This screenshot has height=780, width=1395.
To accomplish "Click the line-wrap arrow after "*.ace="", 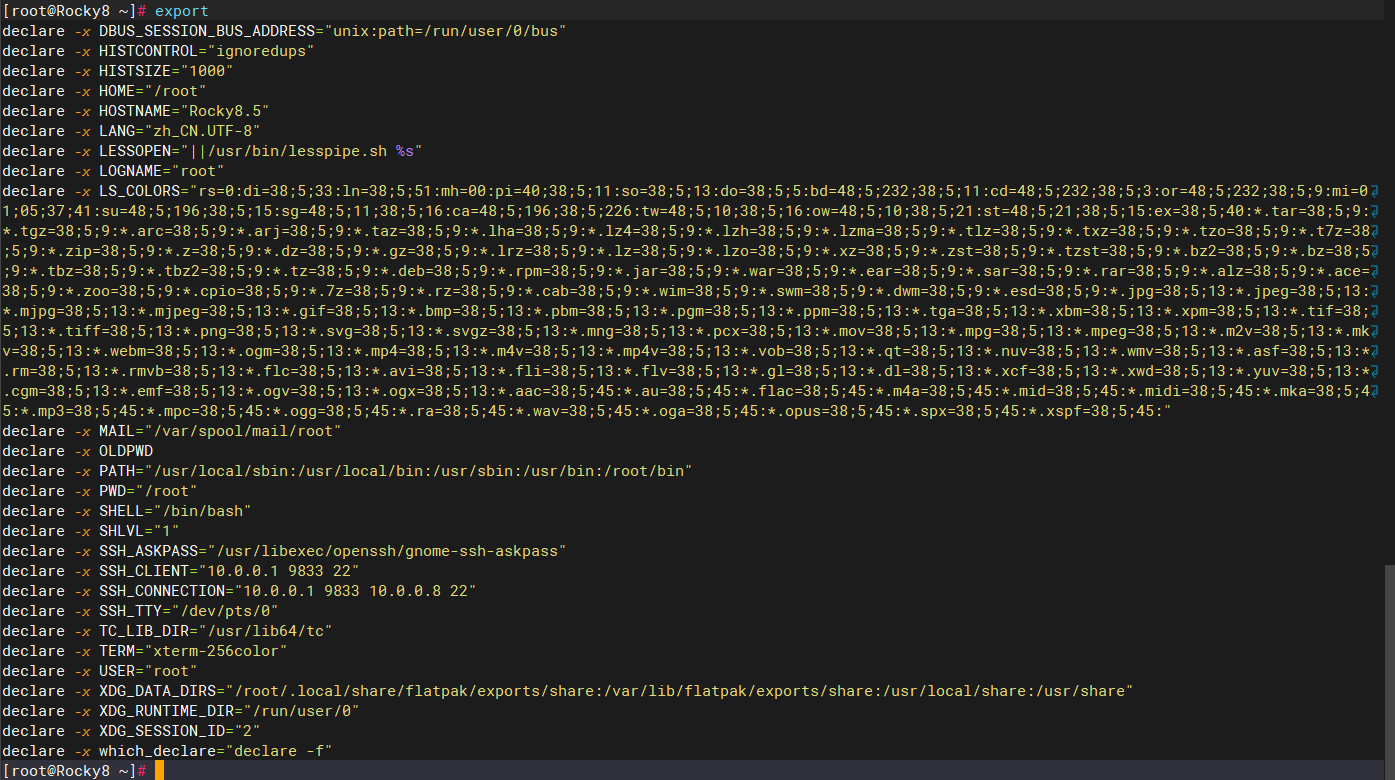I will [x=1374, y=271].
